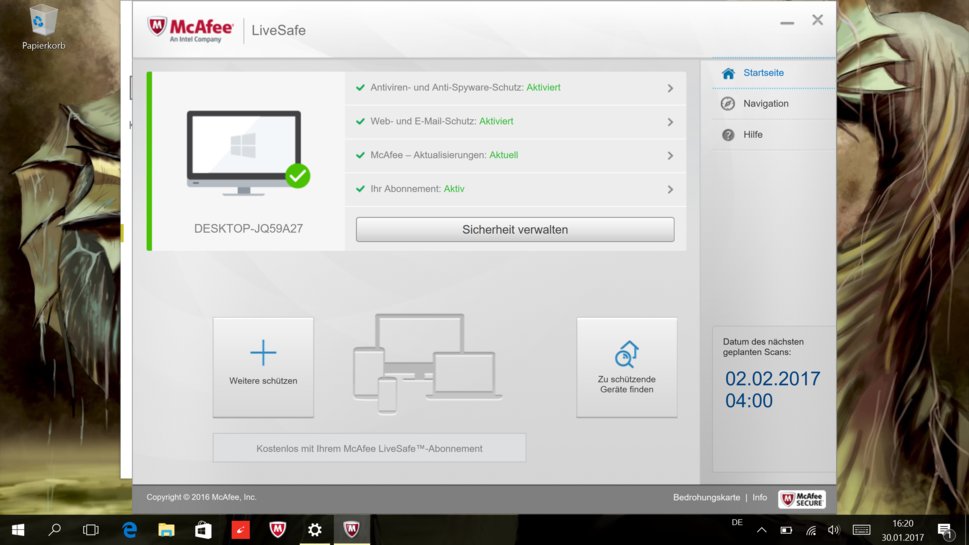Expand Web- und E-Mail-Schutz row
Image resolution: width=969 pixels, height=545 pixels.
[670, 122]
